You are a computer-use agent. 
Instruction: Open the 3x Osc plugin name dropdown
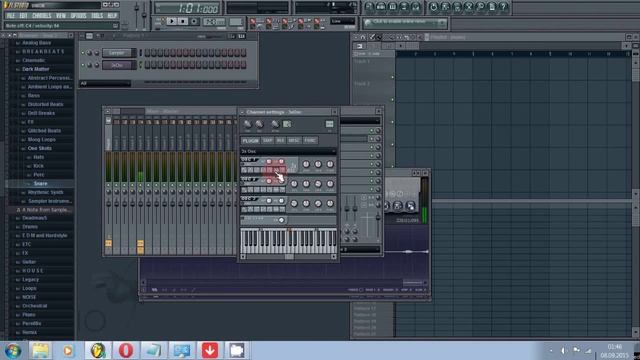click(x=288, y=151)
